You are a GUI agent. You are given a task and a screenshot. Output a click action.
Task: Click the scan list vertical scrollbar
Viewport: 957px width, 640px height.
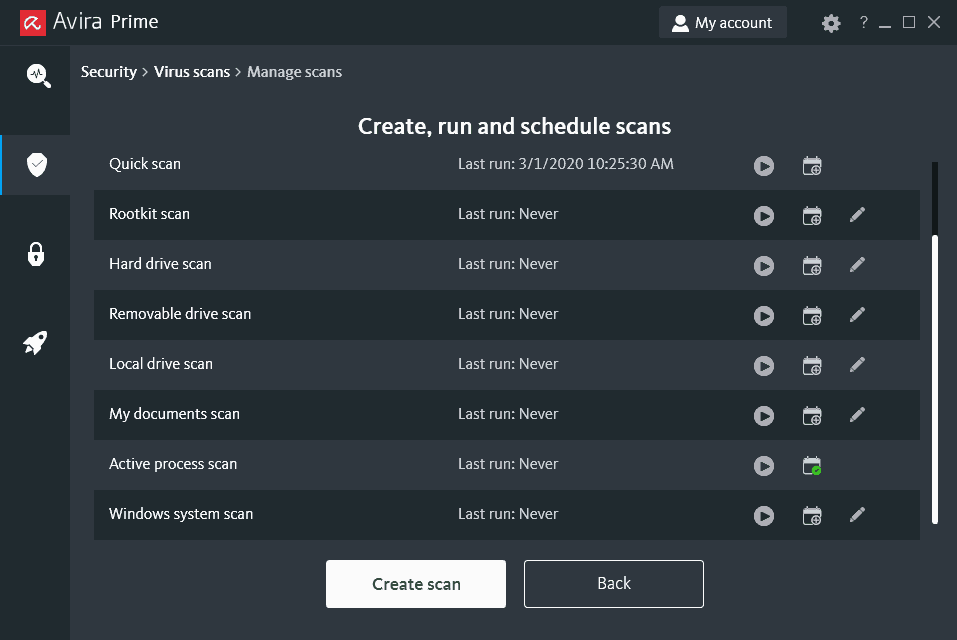pos(934,379)
